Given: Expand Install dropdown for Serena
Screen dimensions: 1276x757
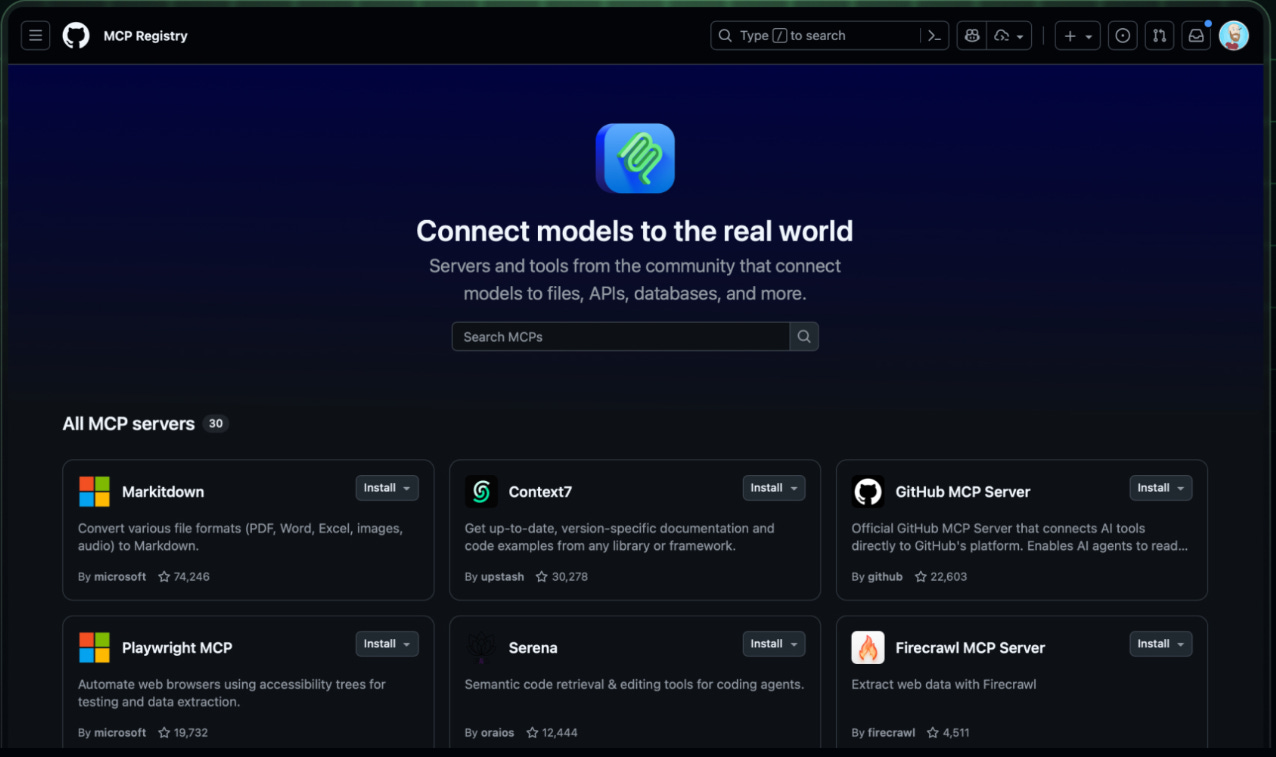Looking at the screenshot, I should [x=774, y=644].
